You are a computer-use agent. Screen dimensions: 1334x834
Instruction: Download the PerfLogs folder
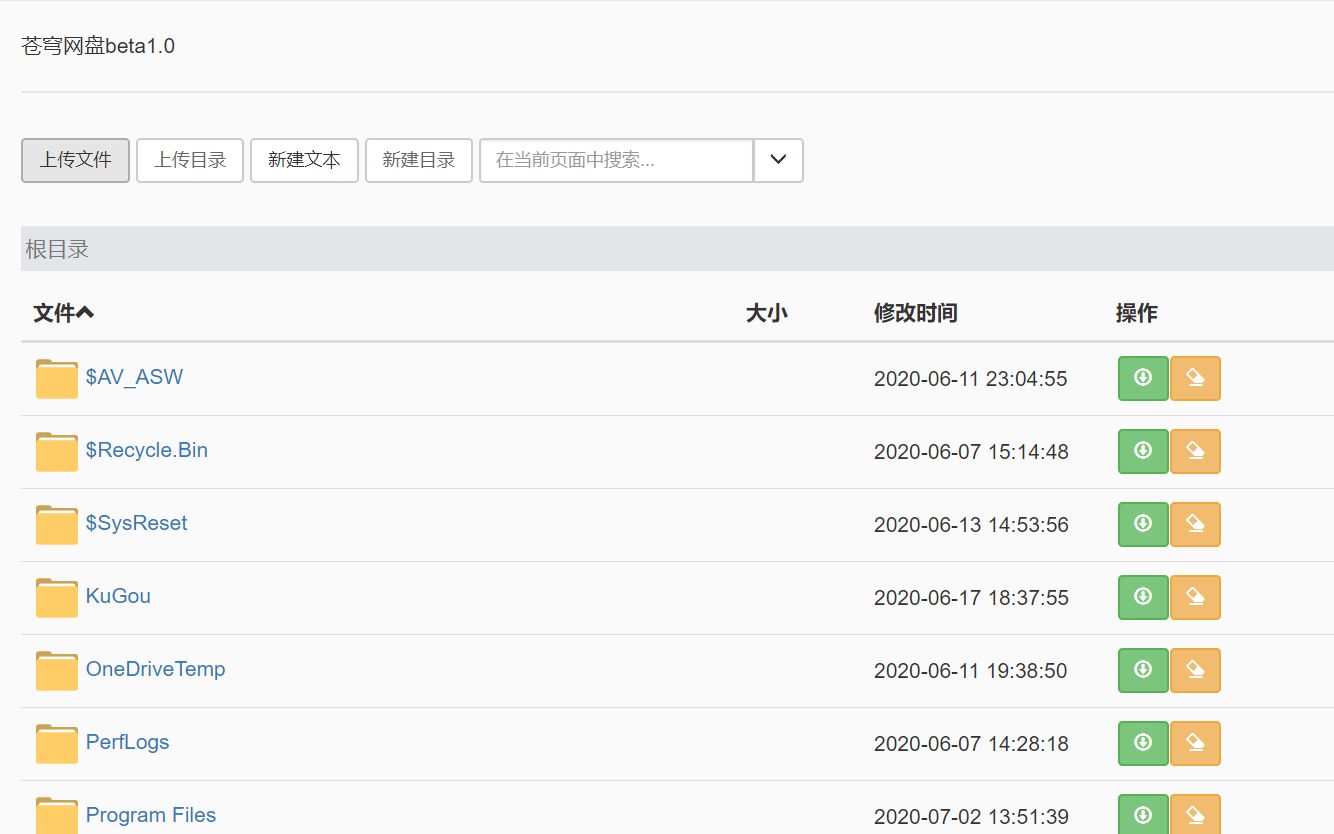pyautogui.click(x=1143, y=743)
